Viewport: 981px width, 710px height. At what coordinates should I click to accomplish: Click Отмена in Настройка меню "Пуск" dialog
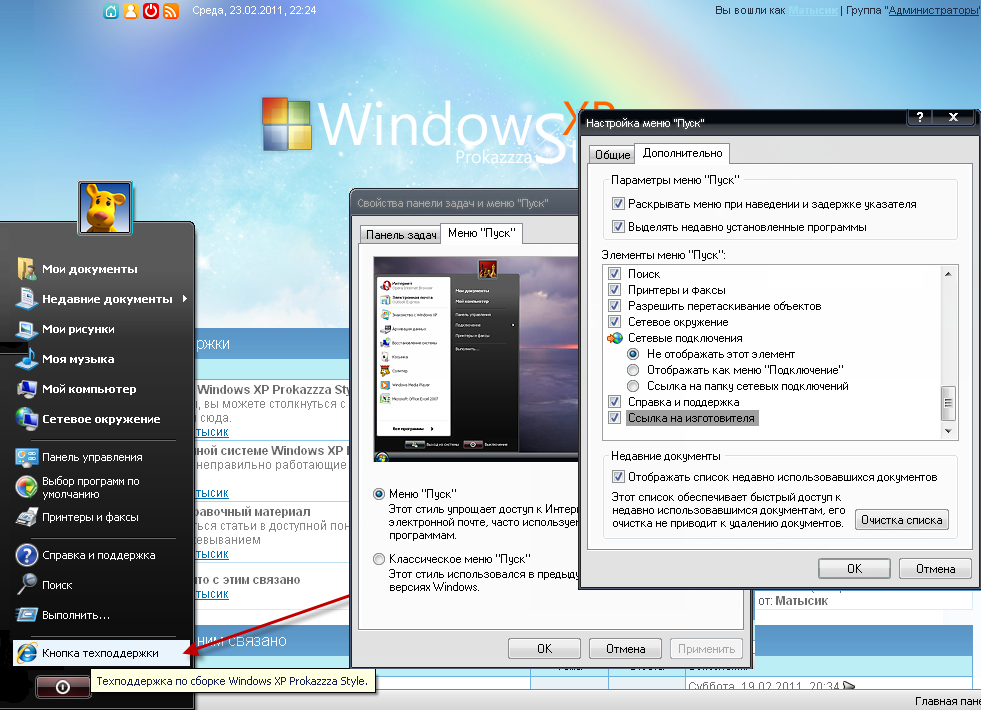935,569
